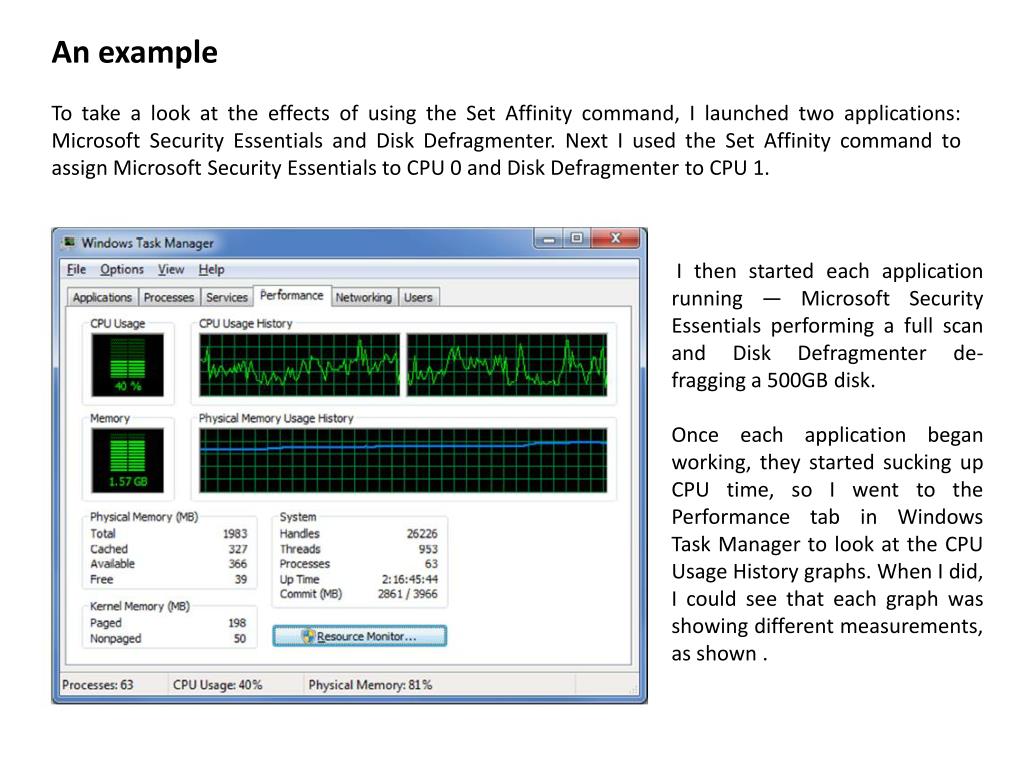Open the File menu
Image resolution: width=1024 pixels, height=768 pixels.
point(76,269)
